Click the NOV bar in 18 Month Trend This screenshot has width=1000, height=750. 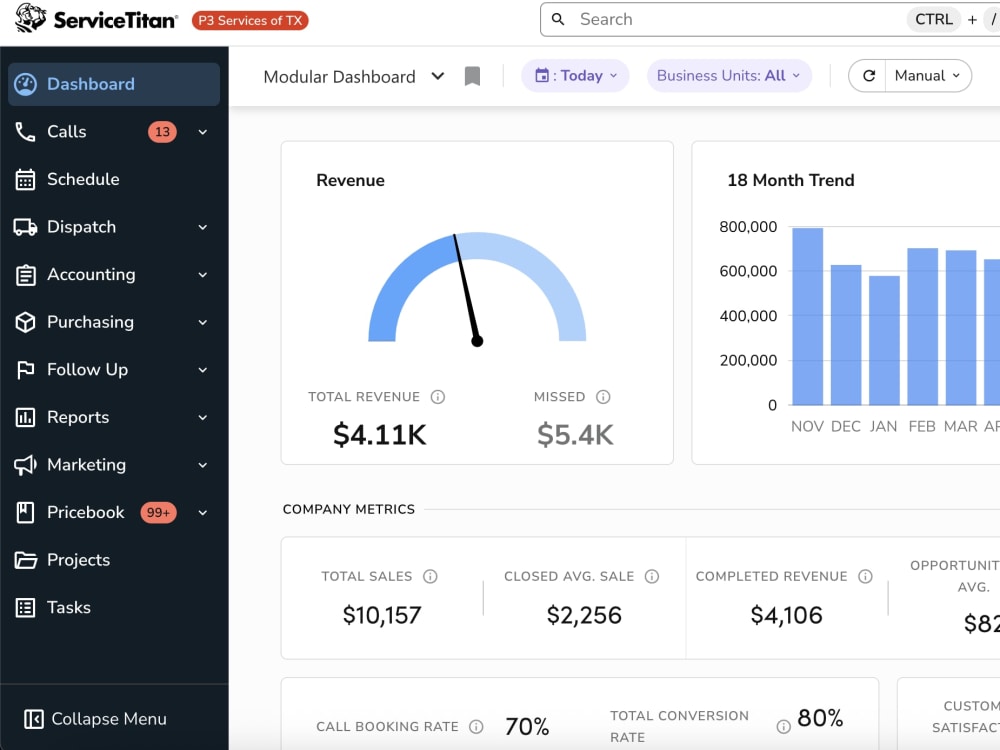point(807,316)
